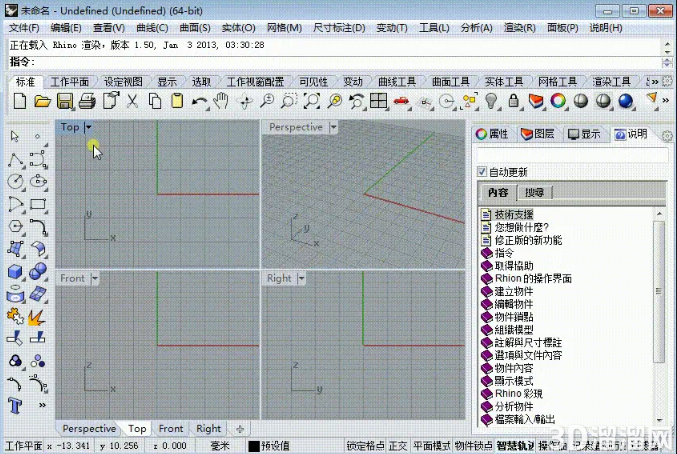Click the Zoom window dashed-rectangle icon
This screenshot has height=454, width=677.
coord(289,101)
